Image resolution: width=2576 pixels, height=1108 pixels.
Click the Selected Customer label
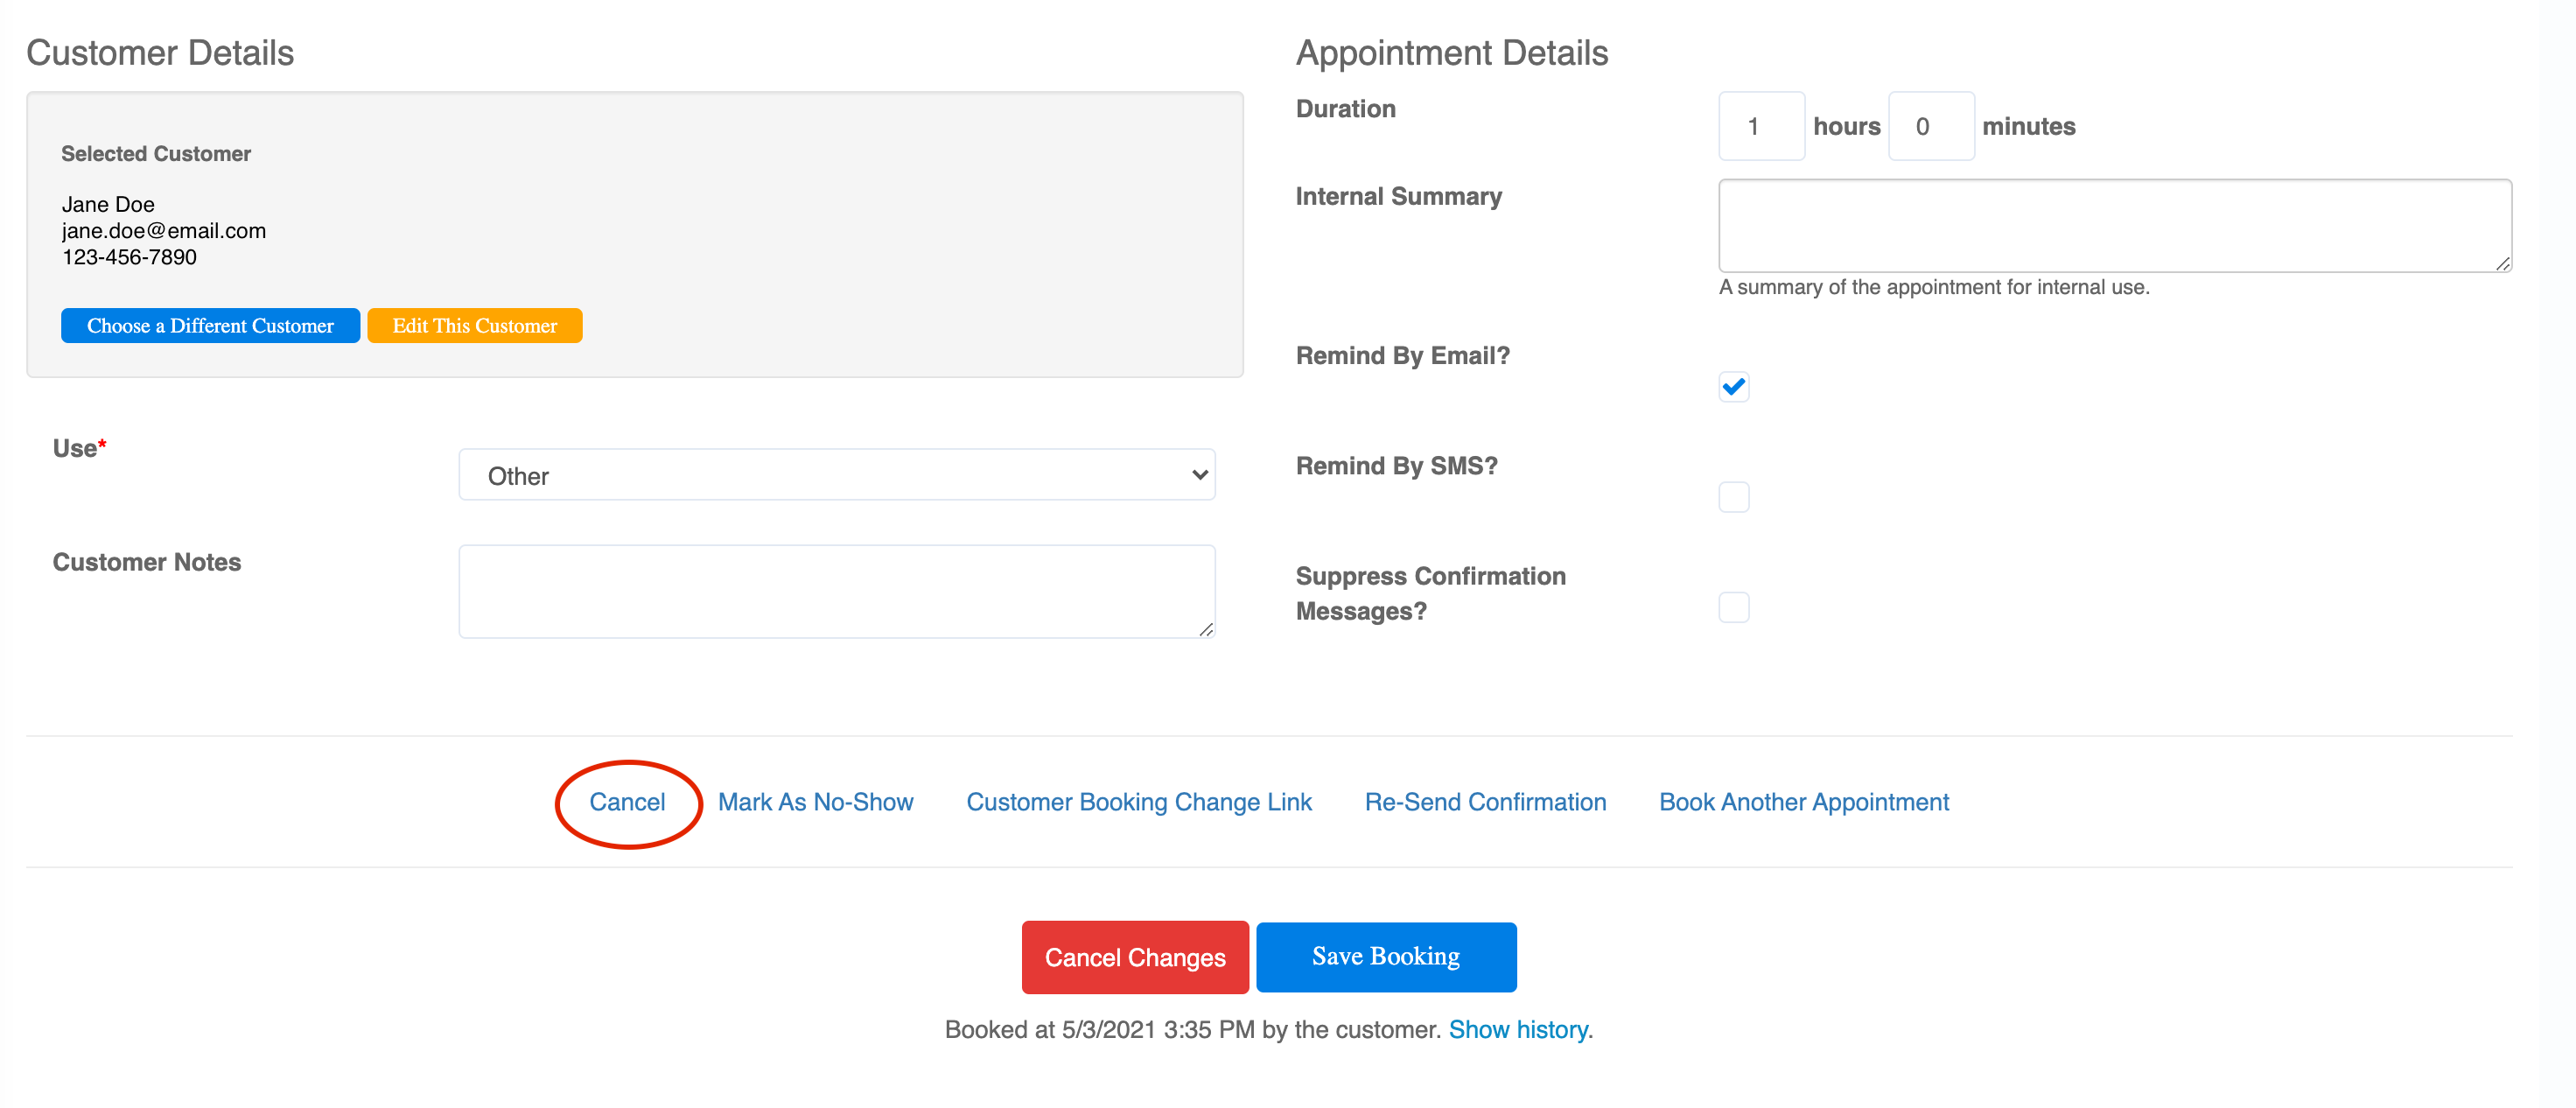(156, 154)
